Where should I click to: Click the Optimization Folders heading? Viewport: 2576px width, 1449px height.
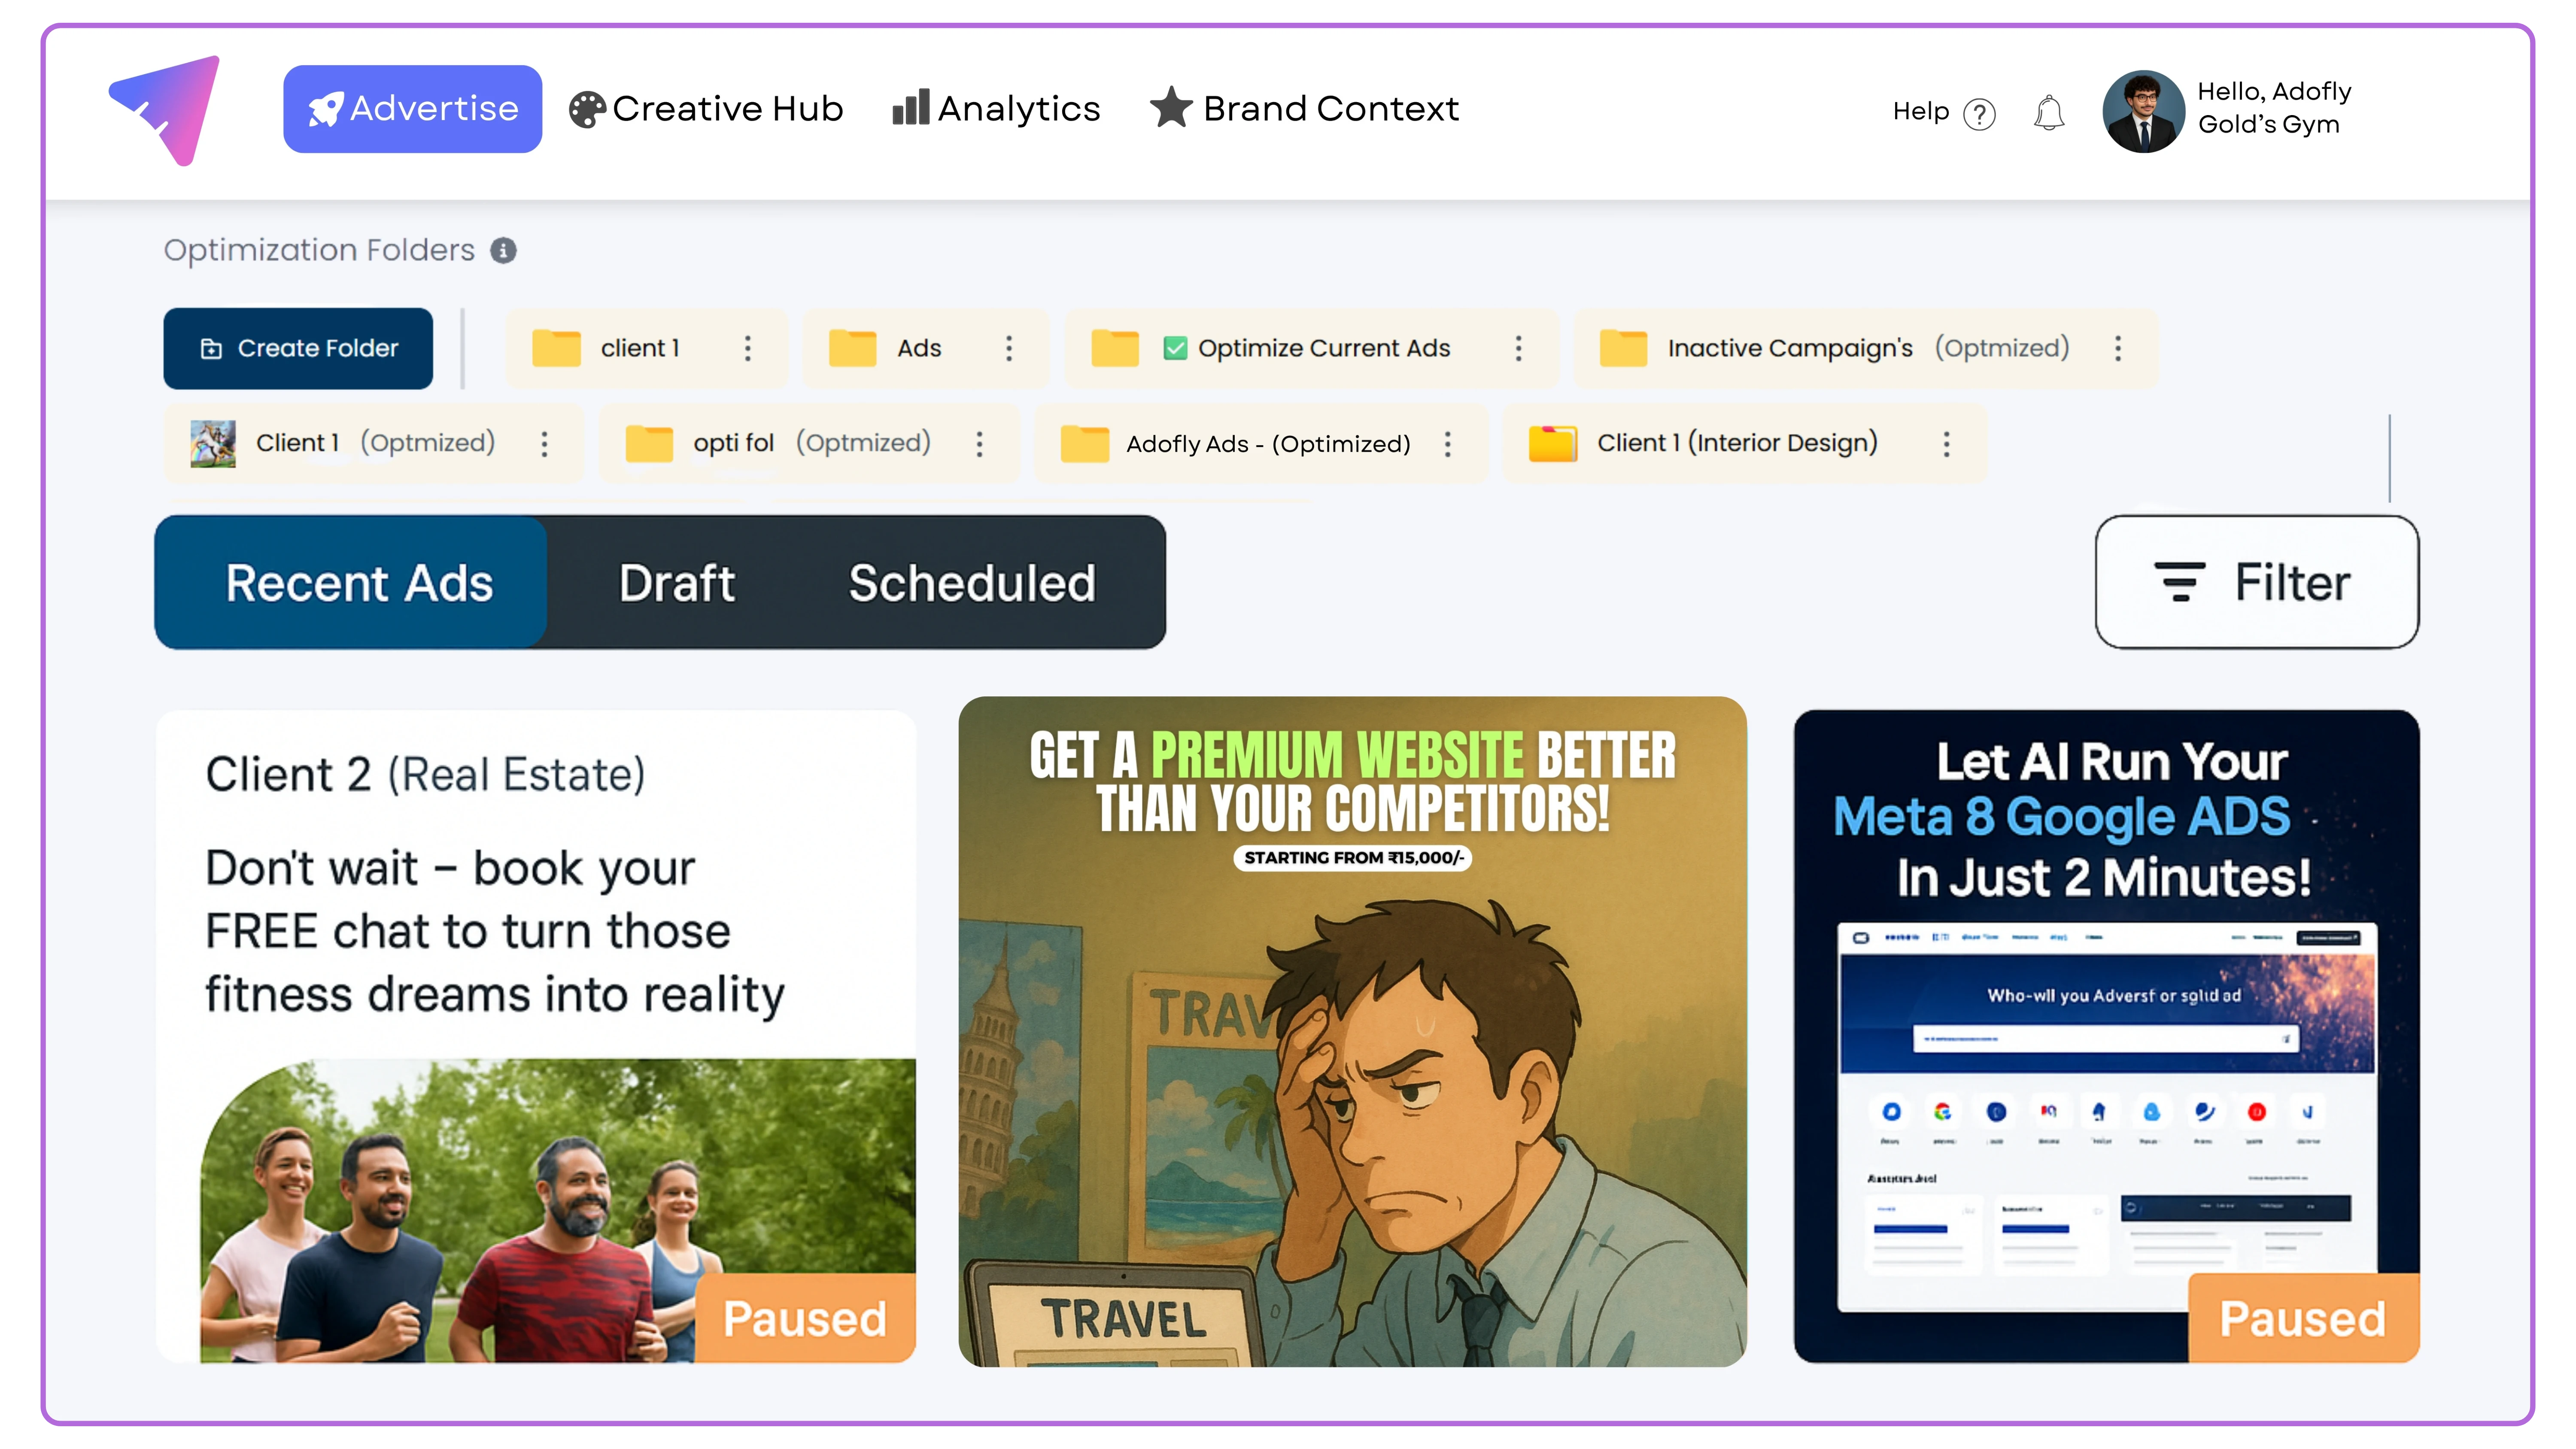point(319,250)
